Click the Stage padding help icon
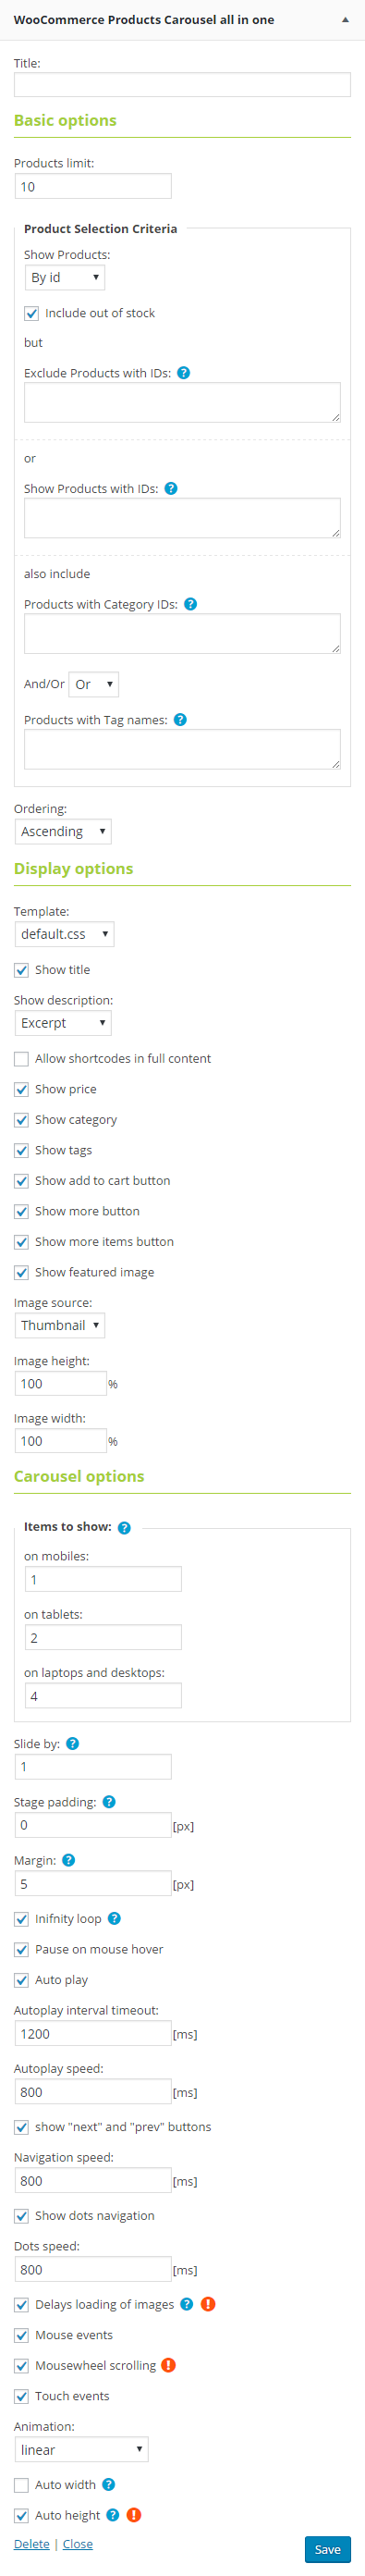This screenshot has height=2576, width=365. 109,1801
